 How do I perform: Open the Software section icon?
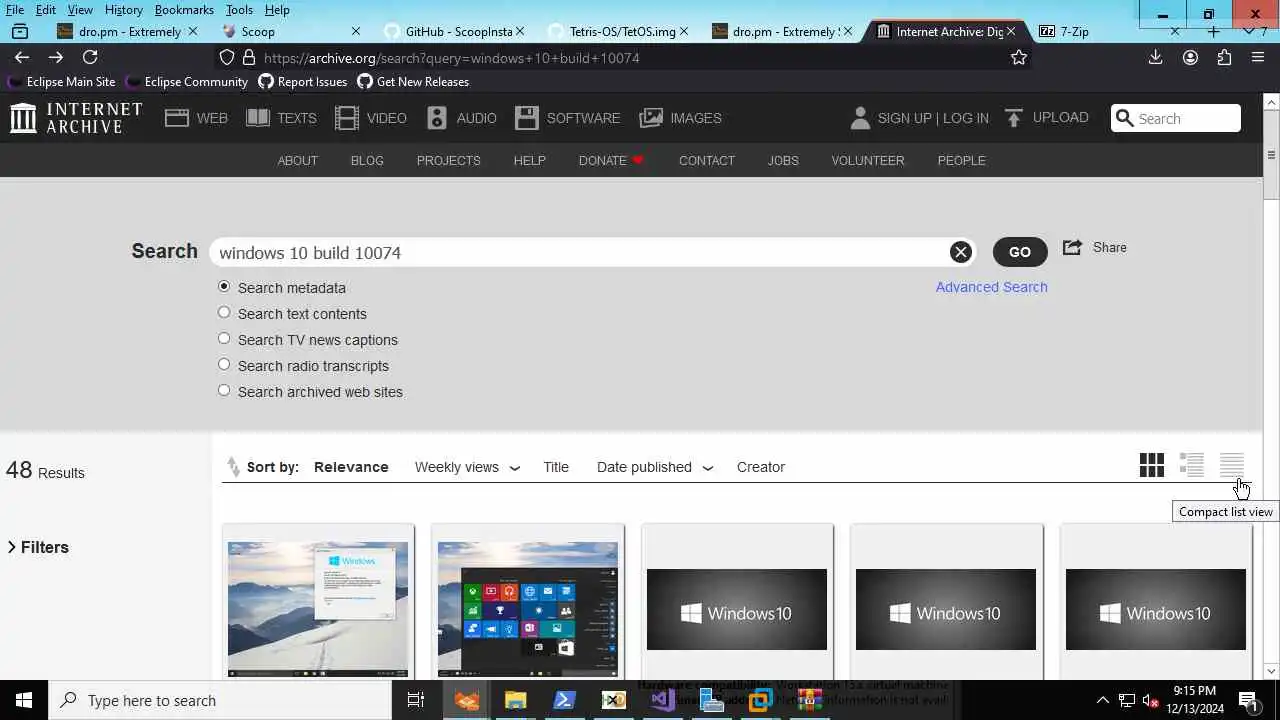[527, 118]
